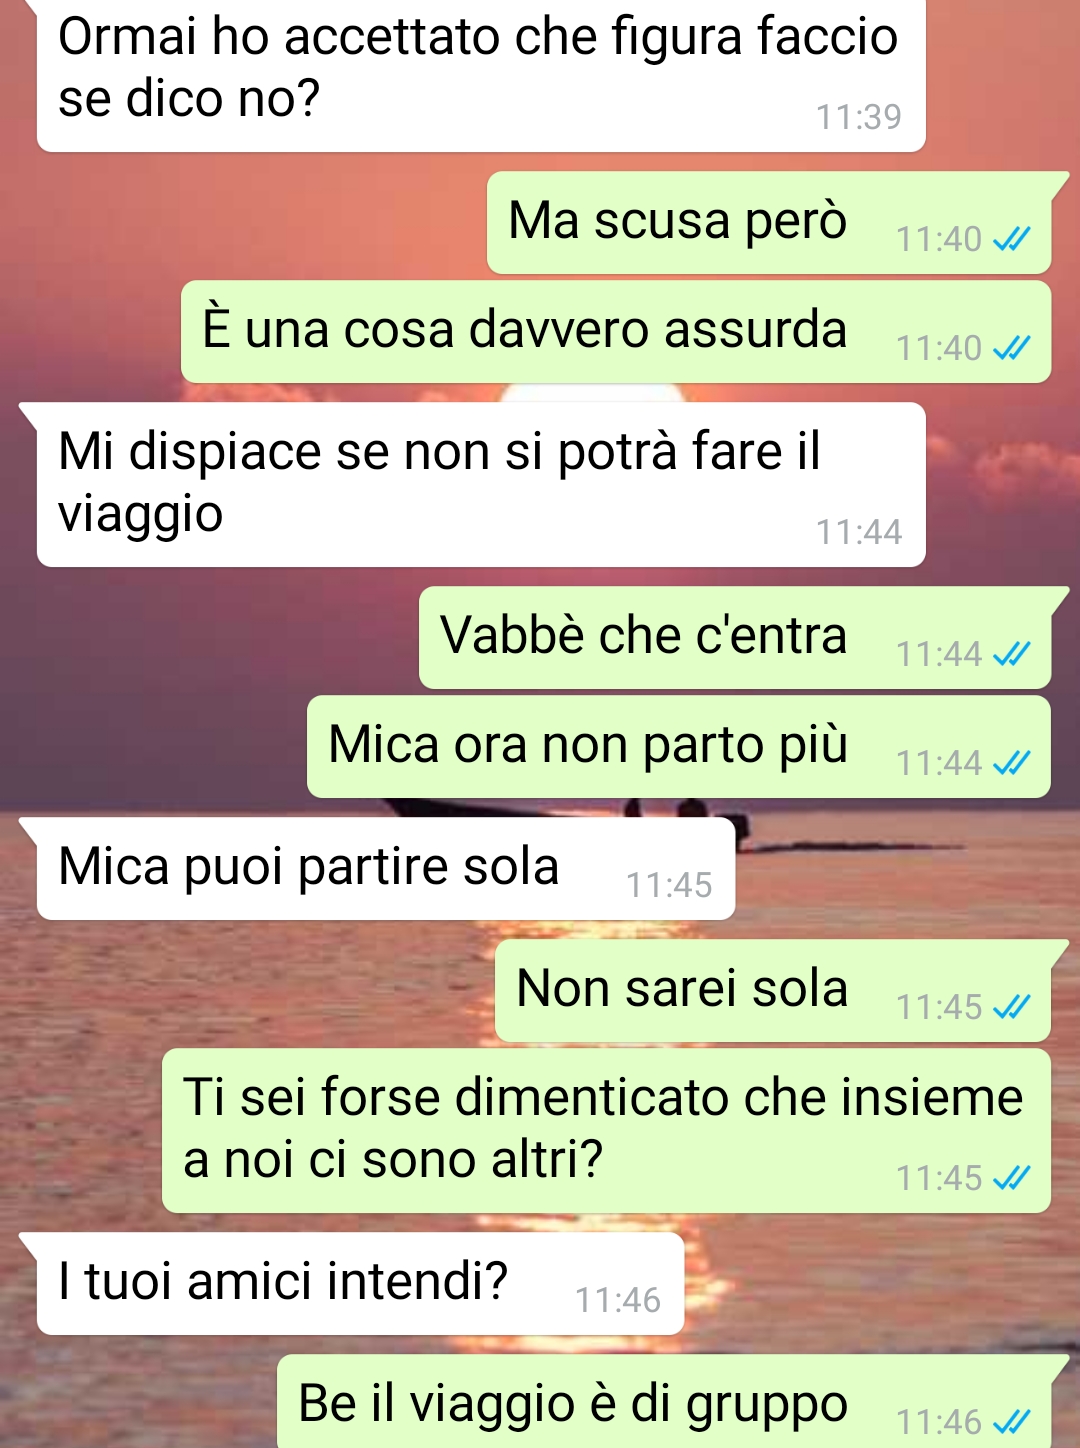Image resolution: width=1080 pixels, height=1448 pixels.
Task: Tap blue checkmarks beside "Vabbè che c'entra"
Action: [1011, 654]
